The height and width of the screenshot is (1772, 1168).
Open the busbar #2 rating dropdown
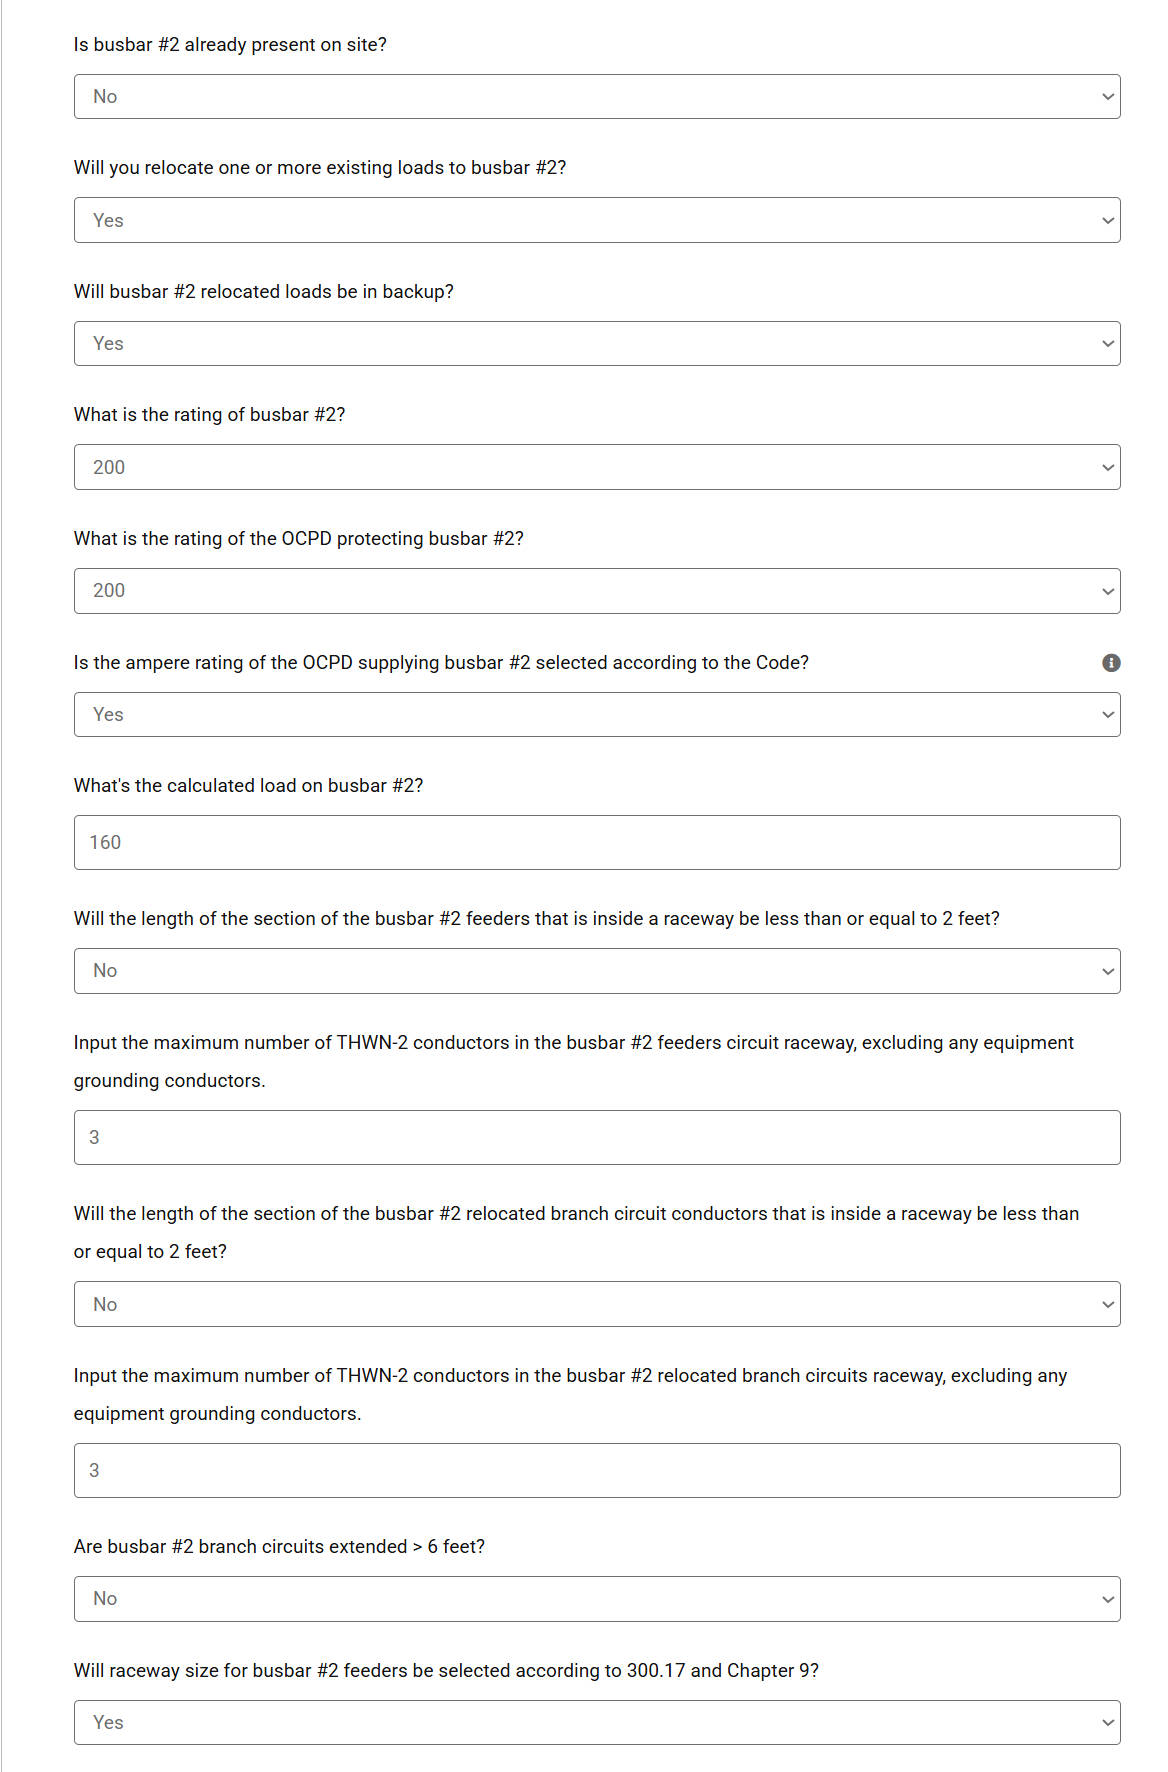point(597,467)
